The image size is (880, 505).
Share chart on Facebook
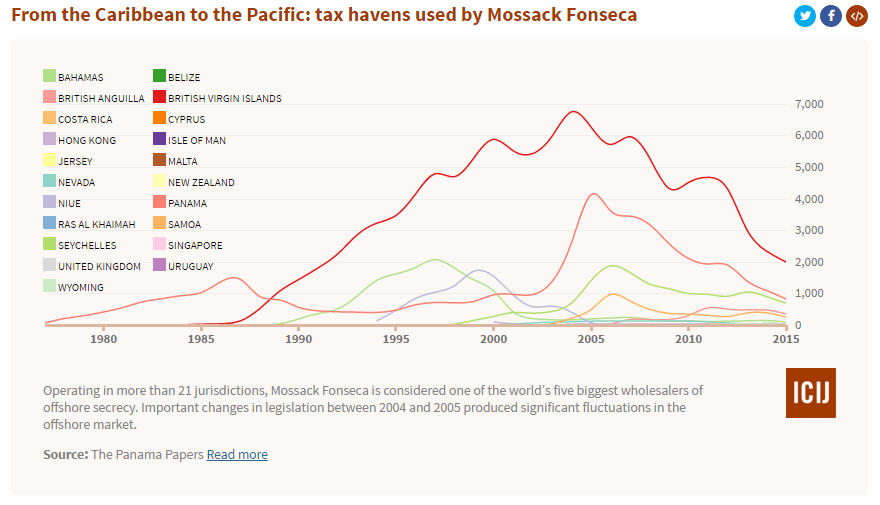831,16
